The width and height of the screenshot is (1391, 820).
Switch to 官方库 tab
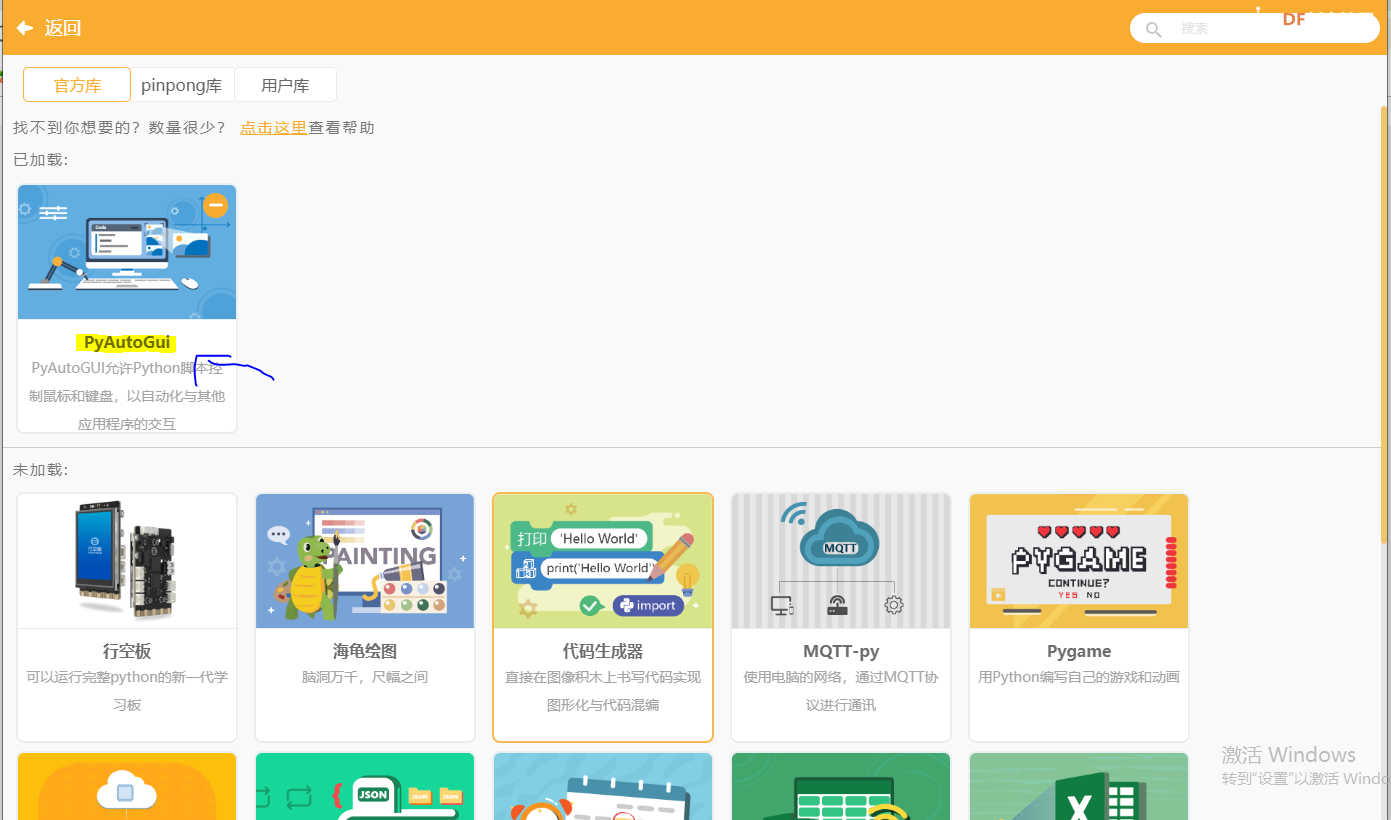(77, 85)
